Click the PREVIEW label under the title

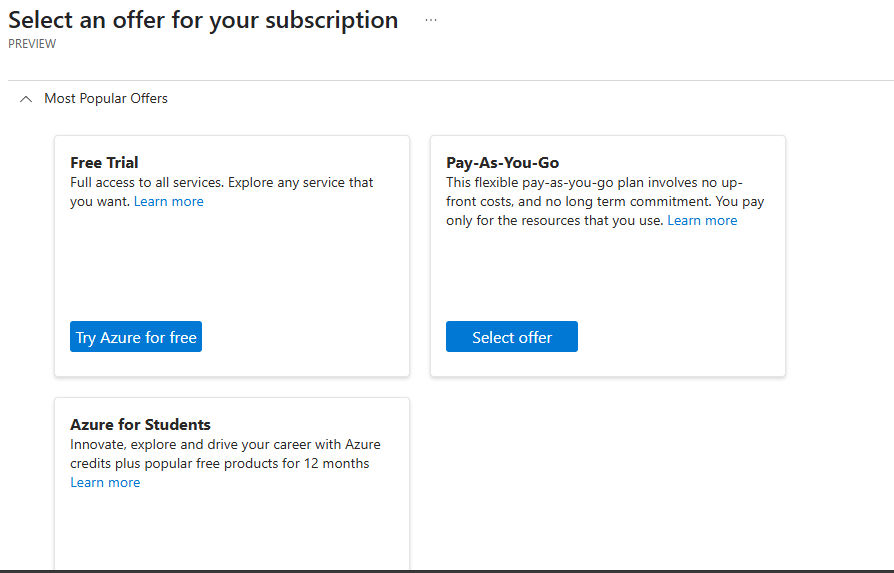point(32,44)
